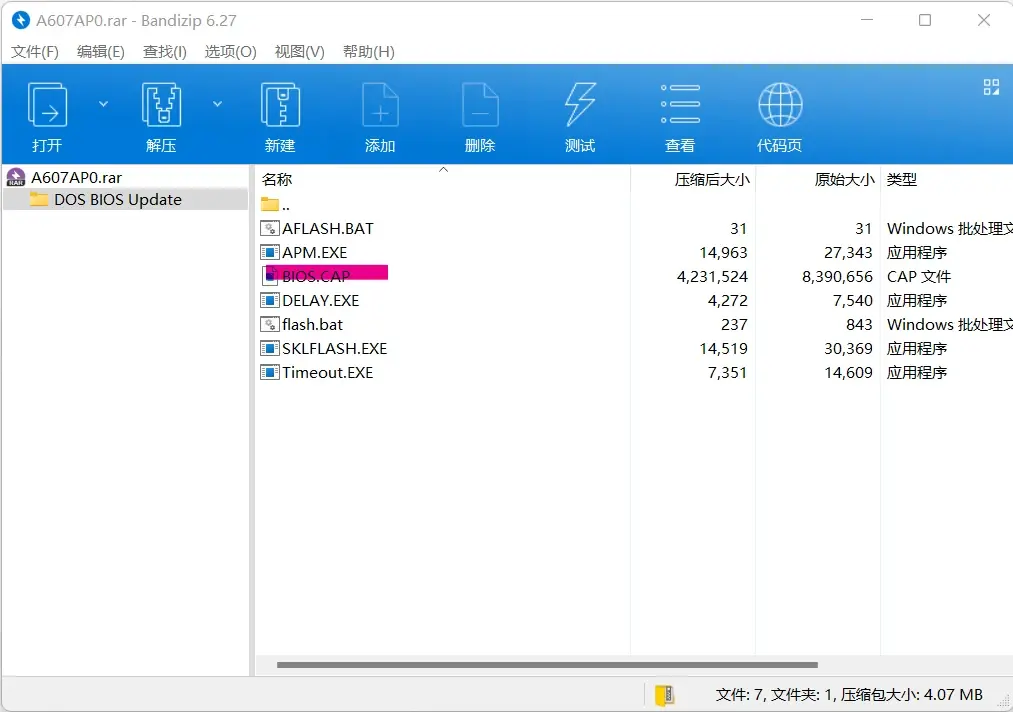Click the Open (打开) toolbar icon
Viewport: 1013px width, 712px height.
pyautogui.click(x=47, y=105)
